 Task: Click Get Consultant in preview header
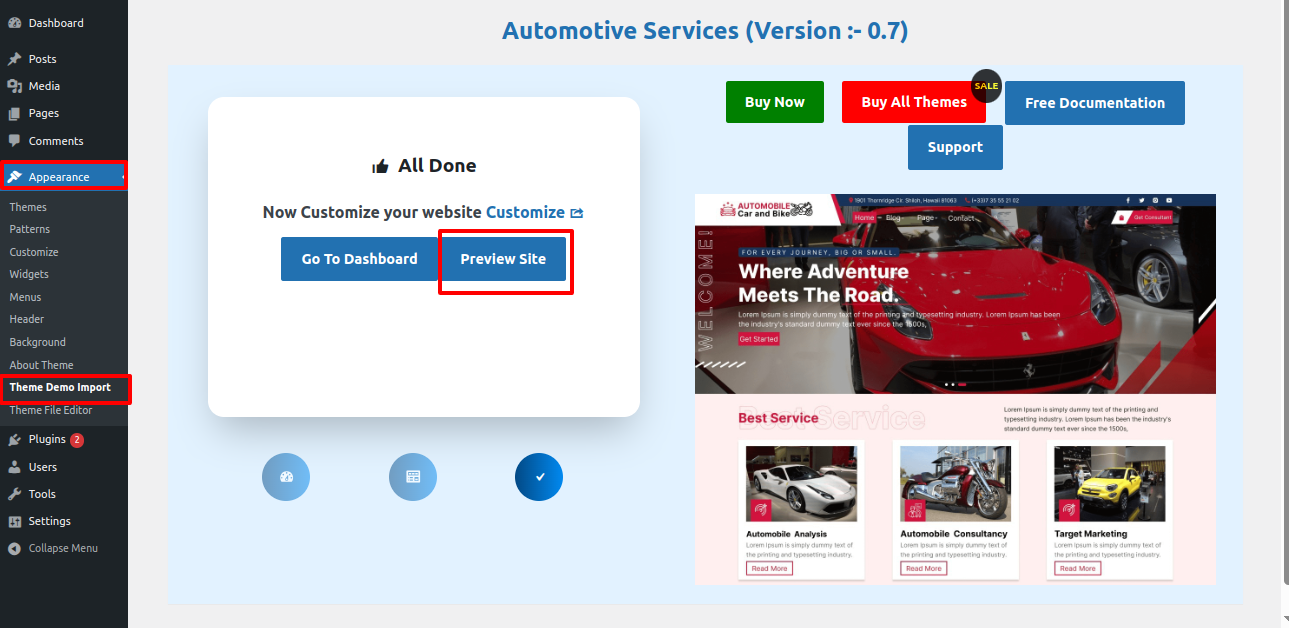[1143, 217]
